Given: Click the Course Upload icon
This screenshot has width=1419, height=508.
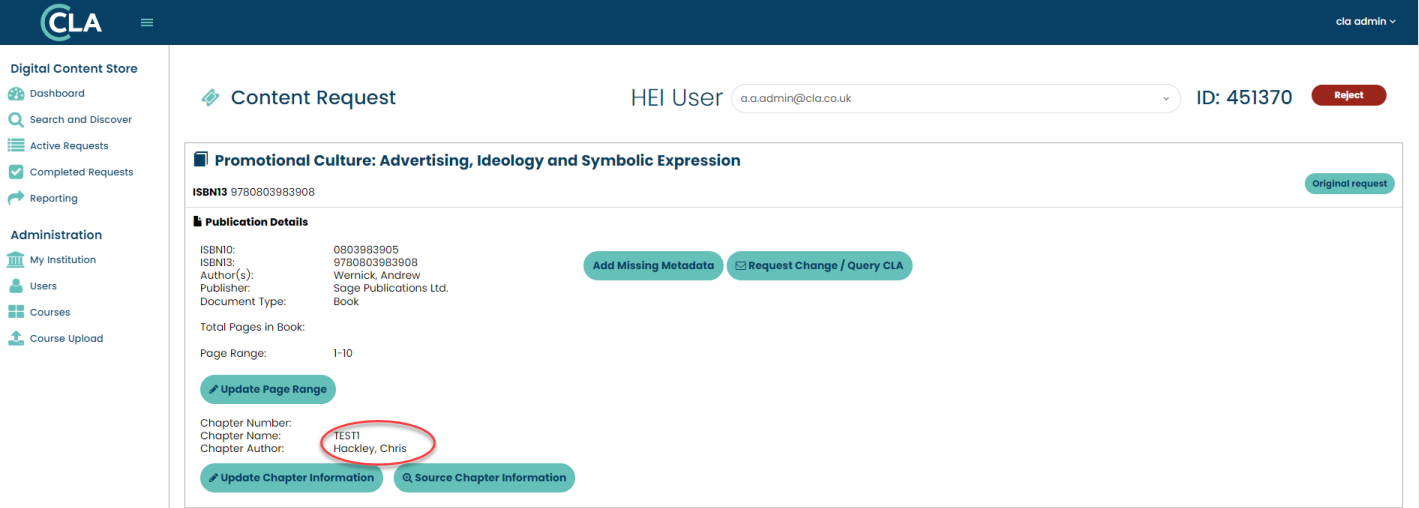Looking at the screenshot, I should [16, 338].
